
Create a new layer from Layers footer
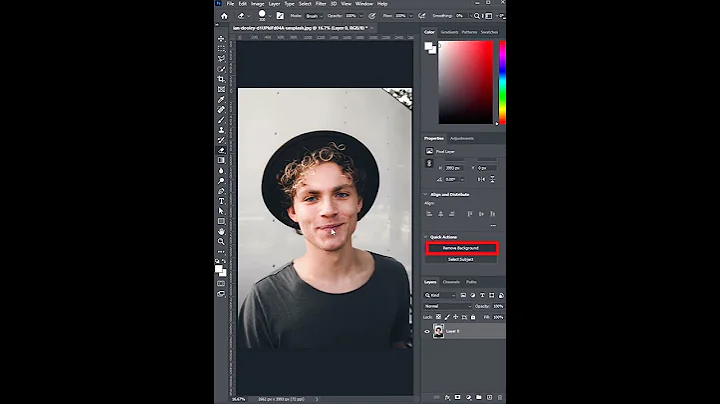tap(489, 398)
